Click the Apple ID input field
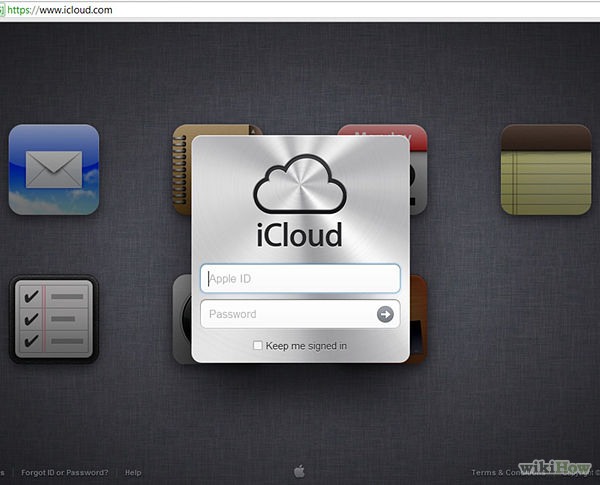The width and height of the screenshot is (600, 485). [300, 278]
